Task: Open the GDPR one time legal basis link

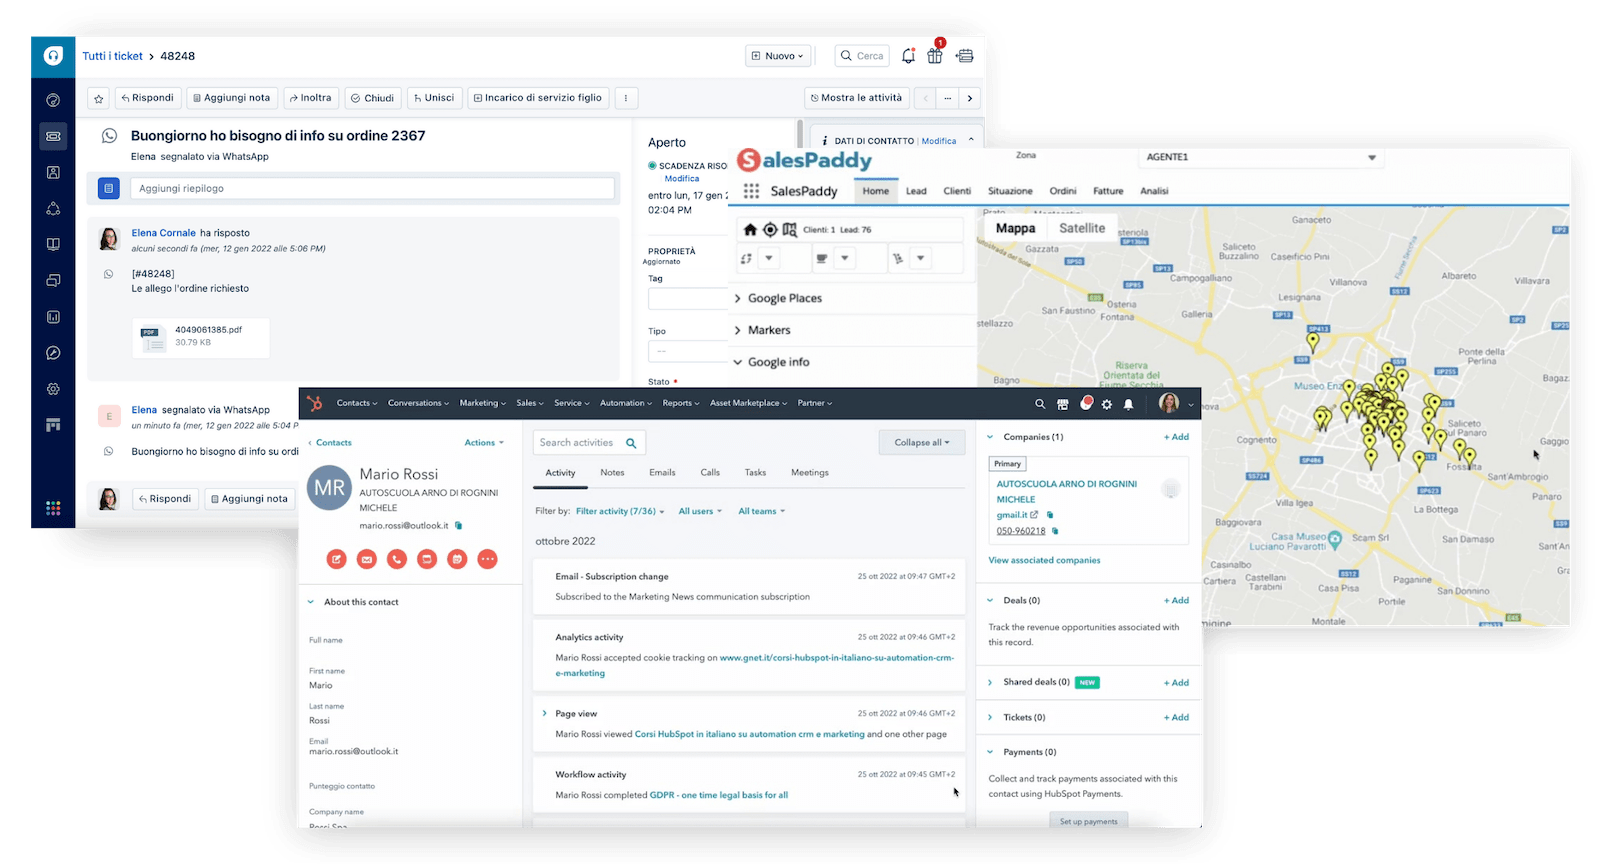Action: pyautogui.click(x=719, y=795)
